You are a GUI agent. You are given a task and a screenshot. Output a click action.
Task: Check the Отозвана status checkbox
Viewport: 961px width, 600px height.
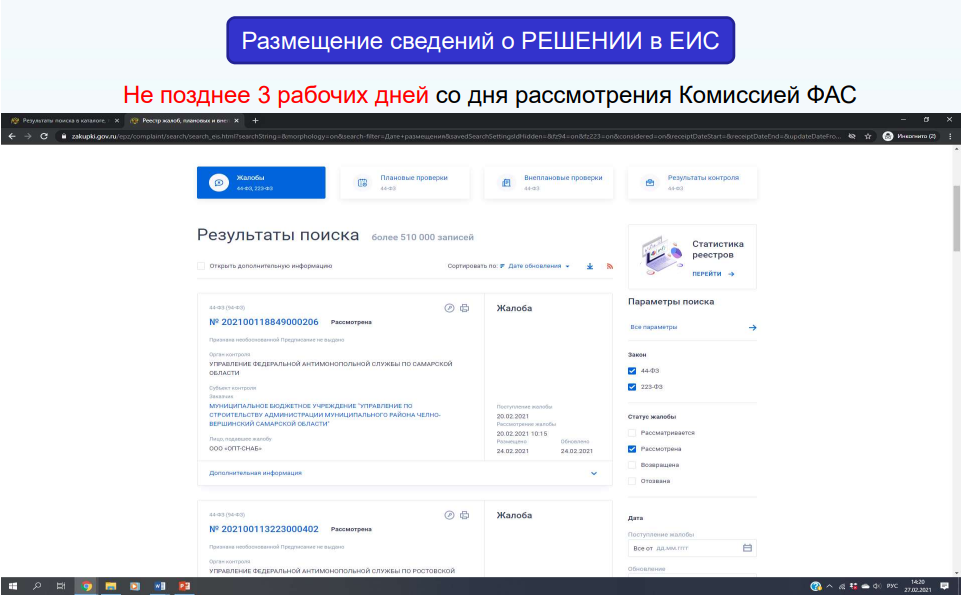(x=632, y=481)
